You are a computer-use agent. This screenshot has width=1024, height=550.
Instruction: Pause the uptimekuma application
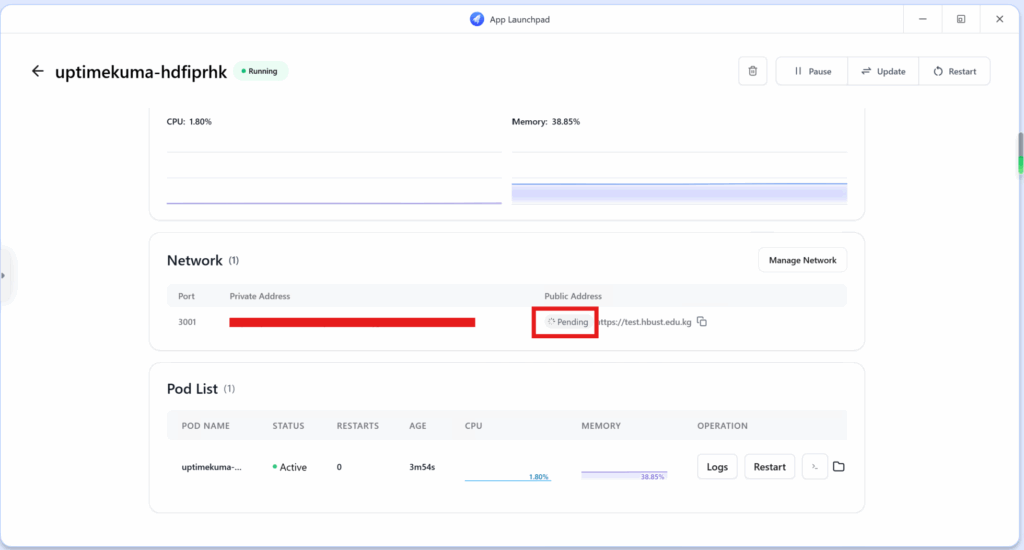[x=812, y=71]
